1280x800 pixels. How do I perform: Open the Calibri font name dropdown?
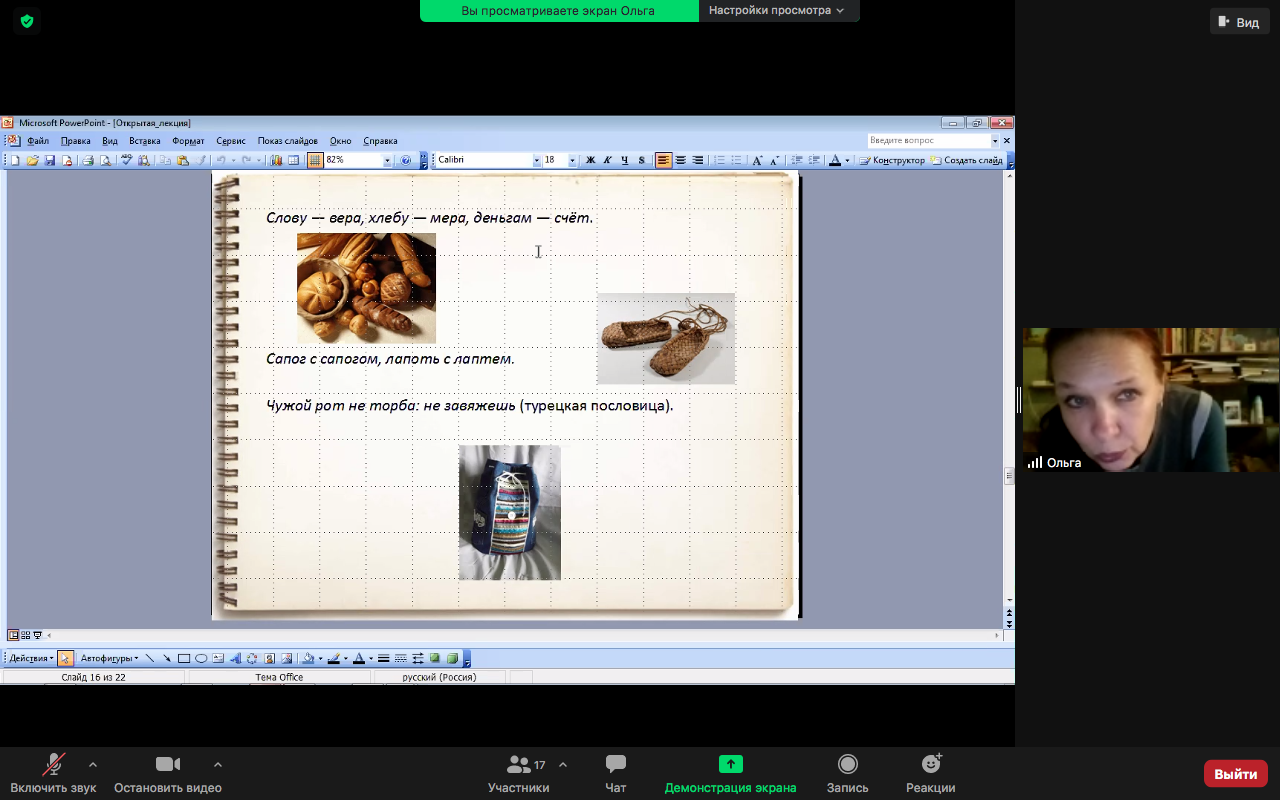click(536, 160)
